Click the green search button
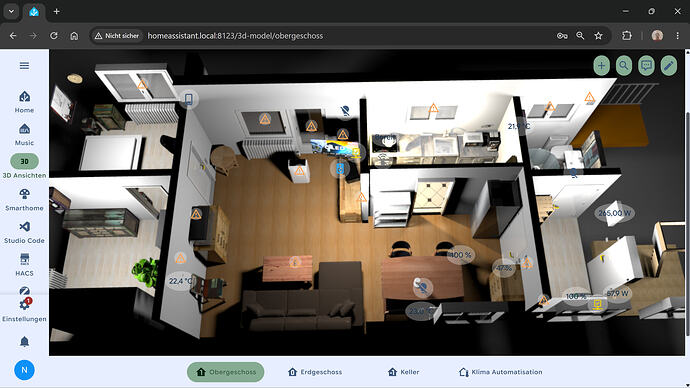The height and width of the screenshot is (388, 690). tap(624, 66)
